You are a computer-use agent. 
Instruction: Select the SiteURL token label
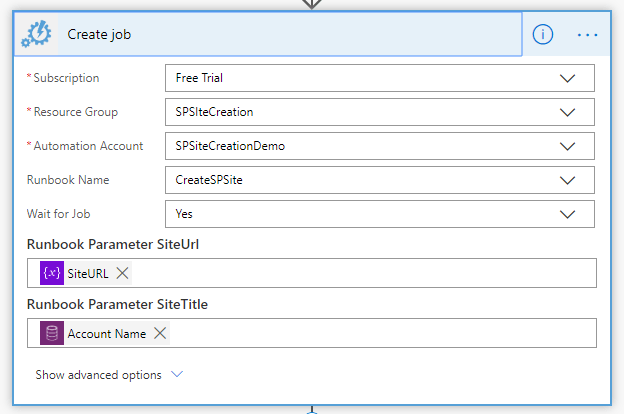point(88,273)
